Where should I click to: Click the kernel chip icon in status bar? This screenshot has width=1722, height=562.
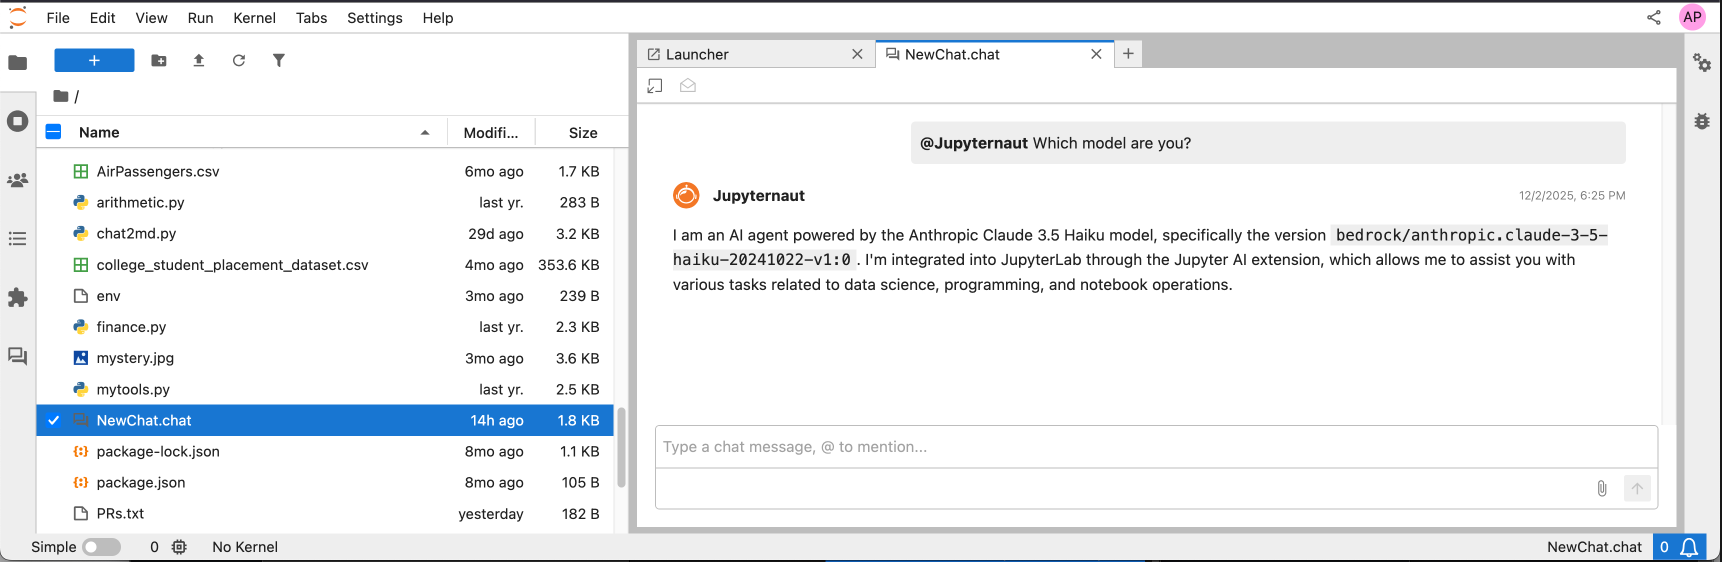click(179, 547)
